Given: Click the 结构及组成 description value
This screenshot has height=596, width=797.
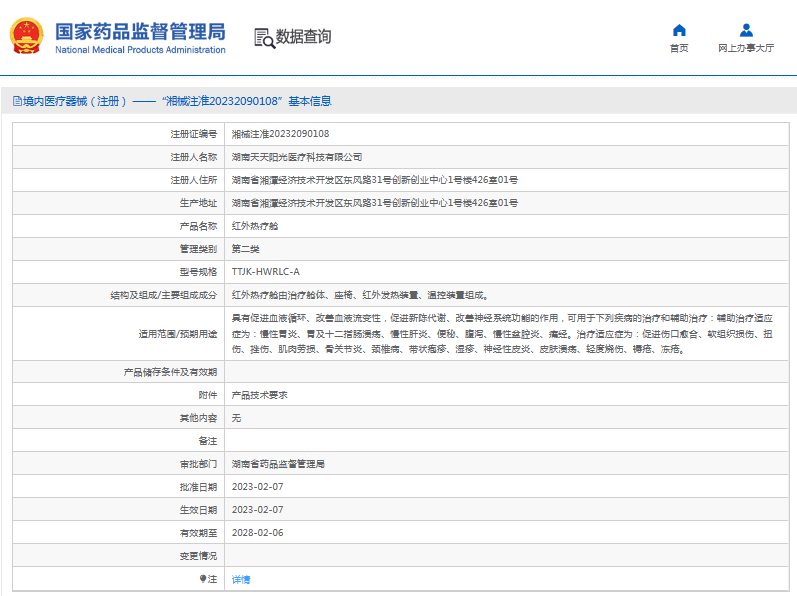Looking at the screenshot, I should 360,295.
